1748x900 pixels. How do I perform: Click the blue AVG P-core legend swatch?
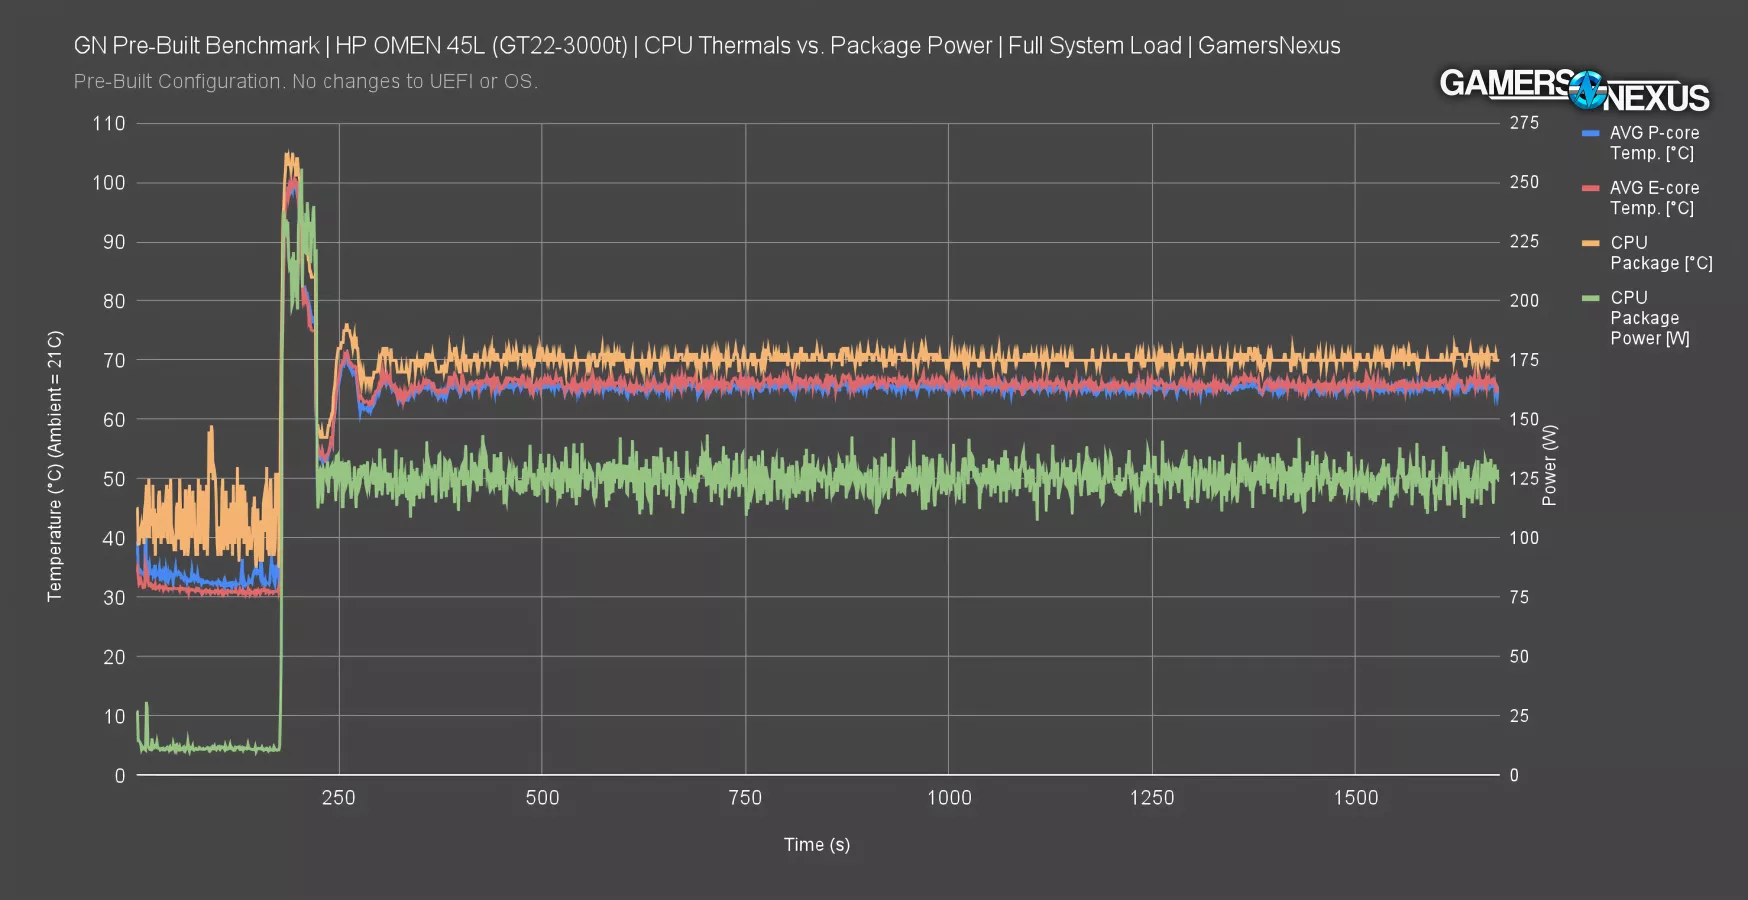(1590, 133)
